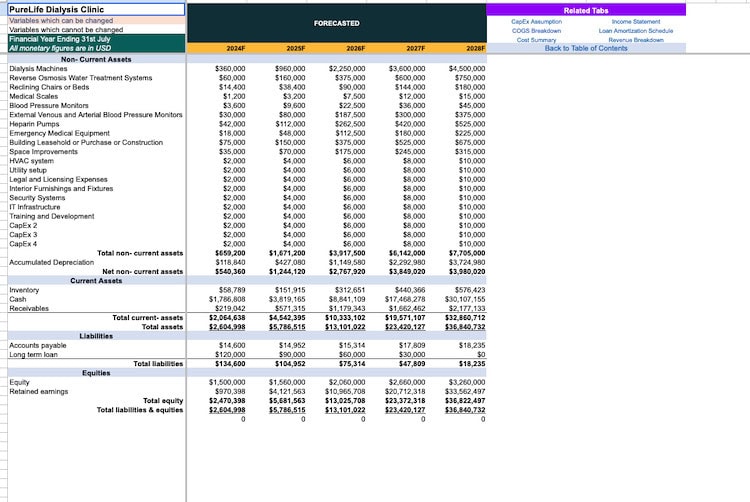Open the Loan Amortization Schedule link
750x502 pixels.
coord(636,31)
